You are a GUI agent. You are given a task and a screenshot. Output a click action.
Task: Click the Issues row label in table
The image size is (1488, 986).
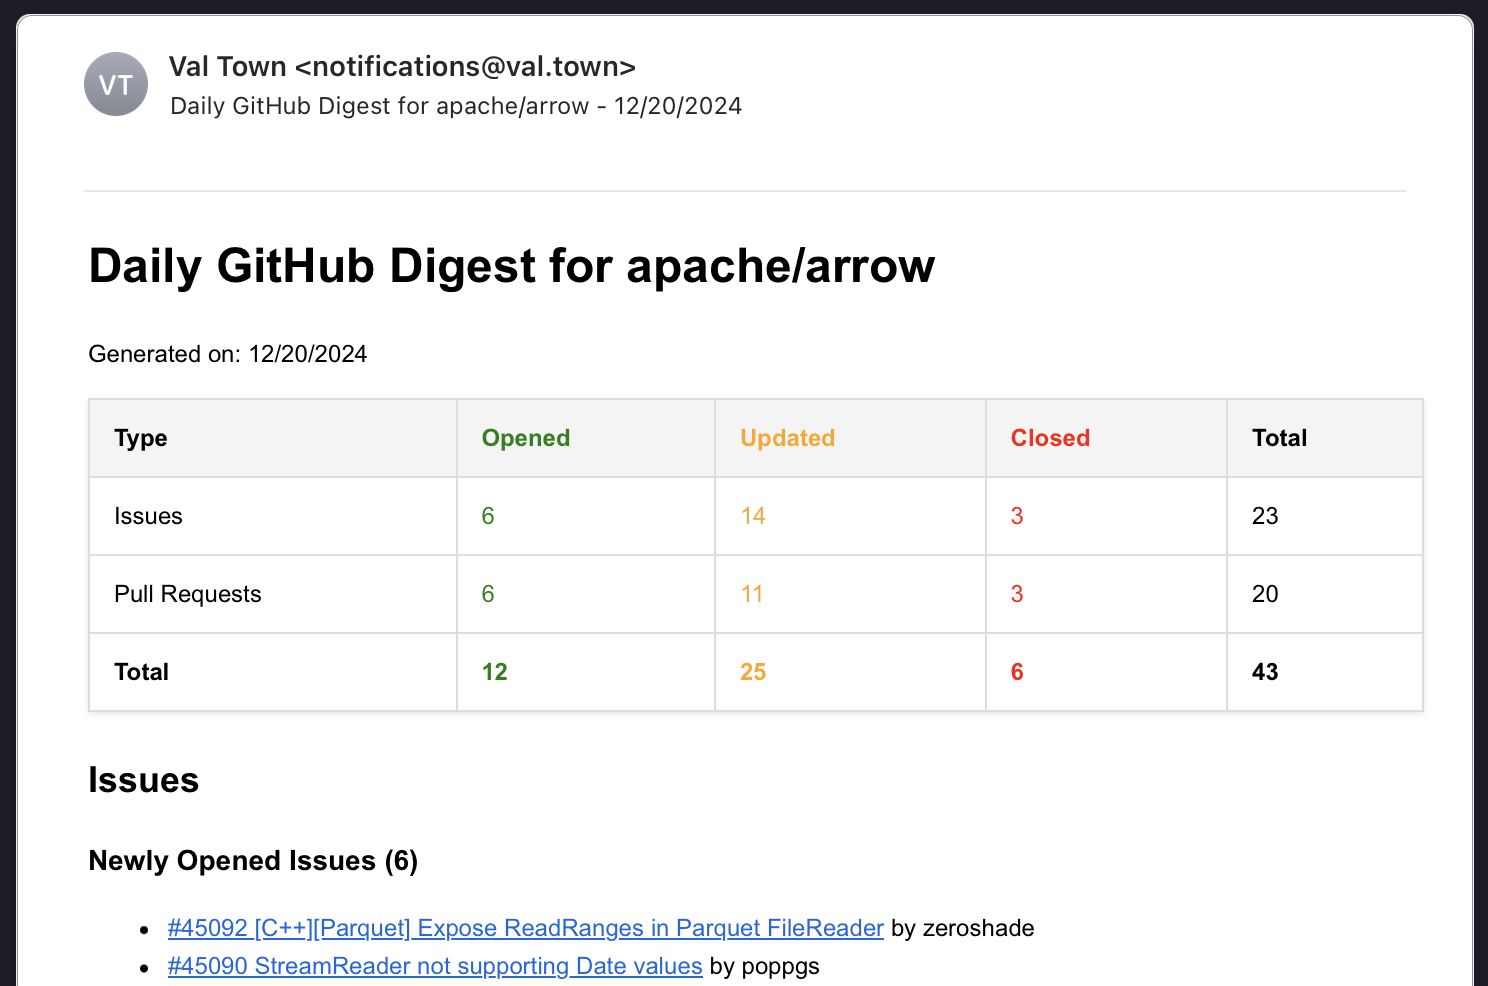tap(148, 516)
